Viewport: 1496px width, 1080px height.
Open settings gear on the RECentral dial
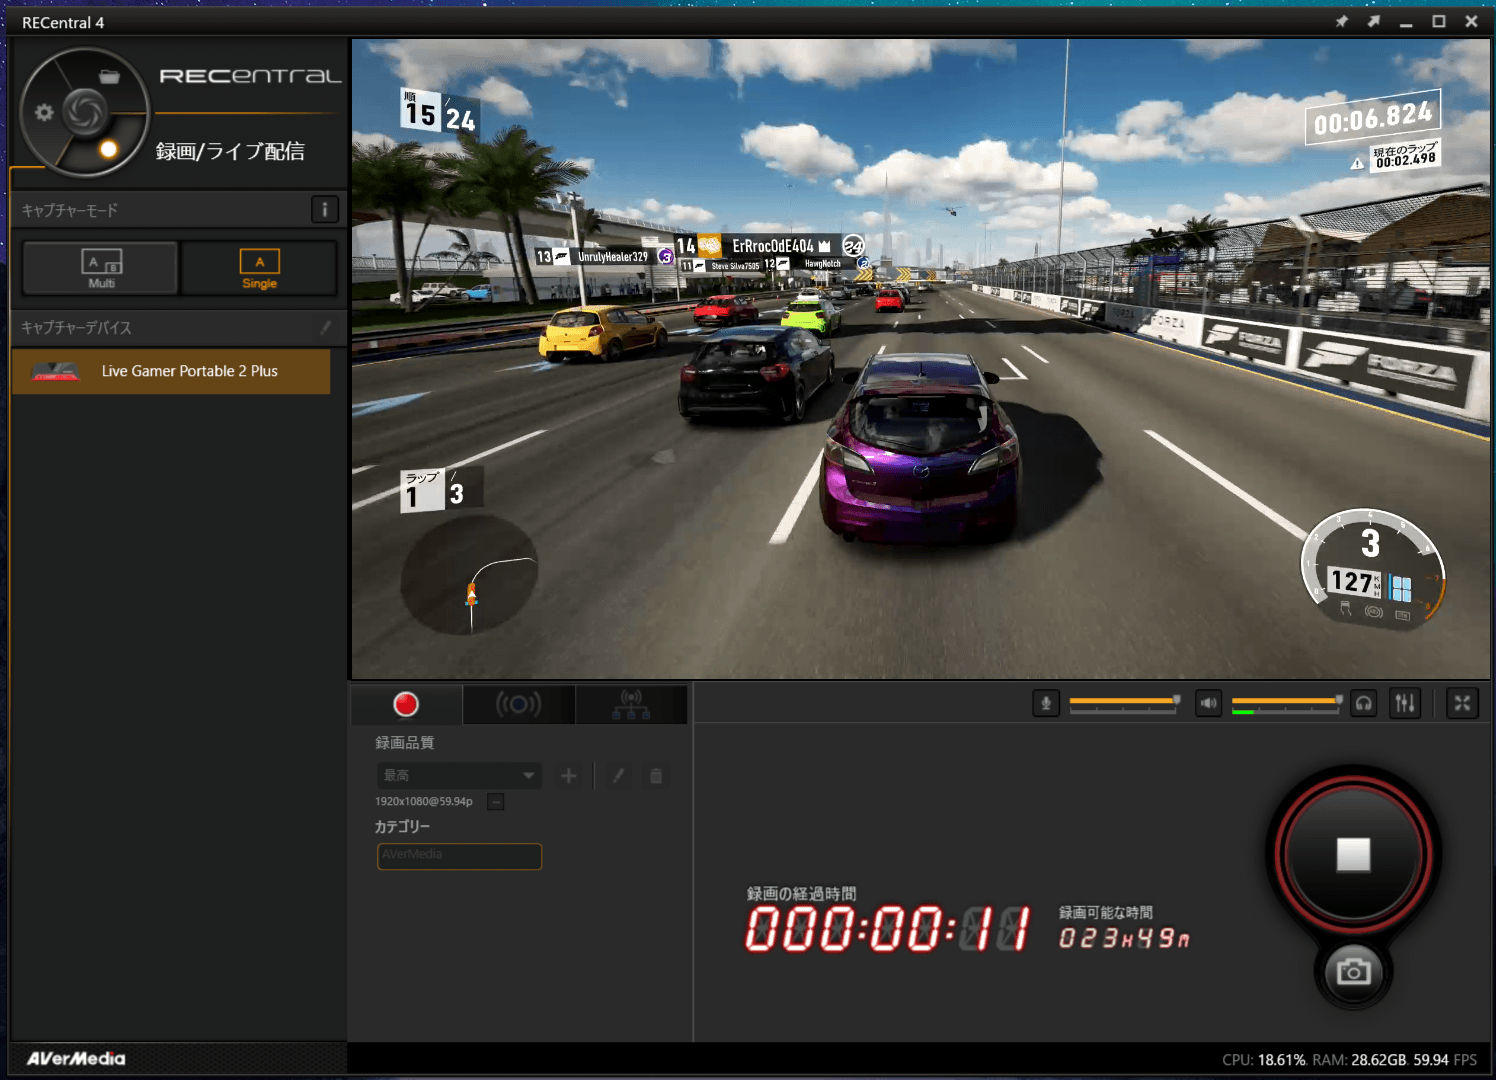click(x=44, y=112)
